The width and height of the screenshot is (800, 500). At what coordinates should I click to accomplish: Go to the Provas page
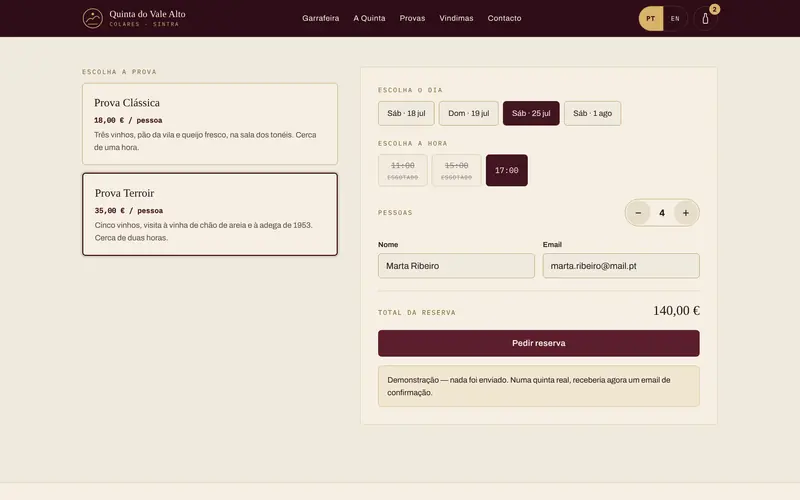point(412,18)
